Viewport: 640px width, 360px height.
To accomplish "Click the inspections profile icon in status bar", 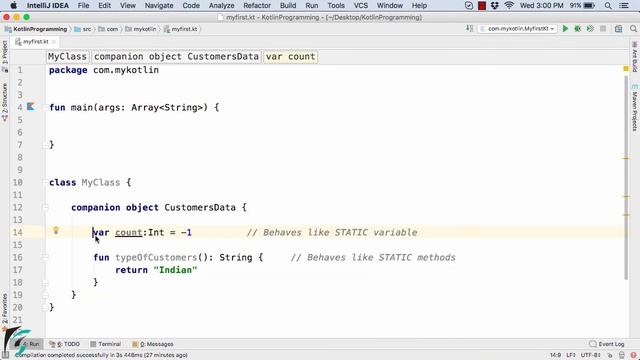I will pyautogui.click(x=622, y=355).
